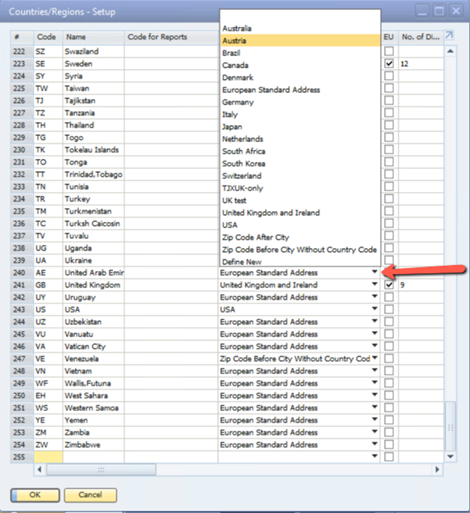Close the Countries/Regions Setup window
The height and width of the screenshot is (513, 470).
pyautogui.click(x=456, y=11)
